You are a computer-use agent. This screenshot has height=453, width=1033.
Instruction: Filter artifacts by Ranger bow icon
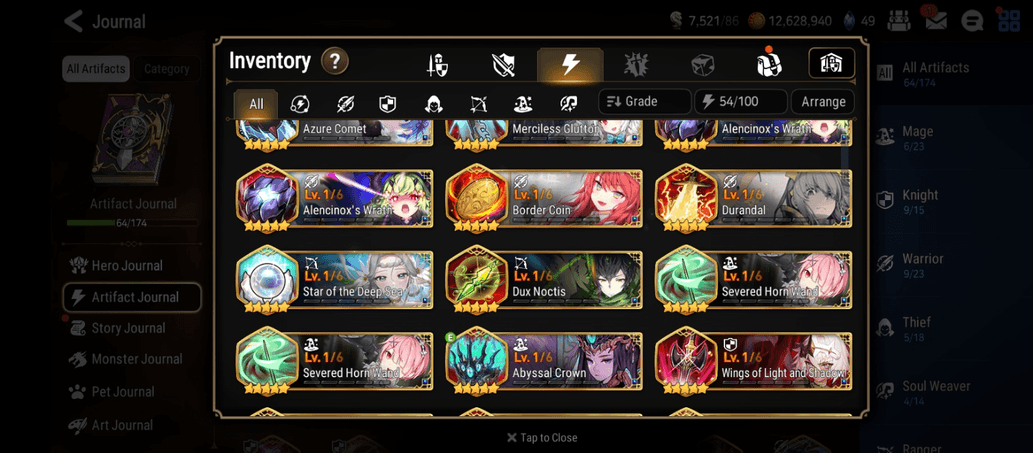point(478,103)
